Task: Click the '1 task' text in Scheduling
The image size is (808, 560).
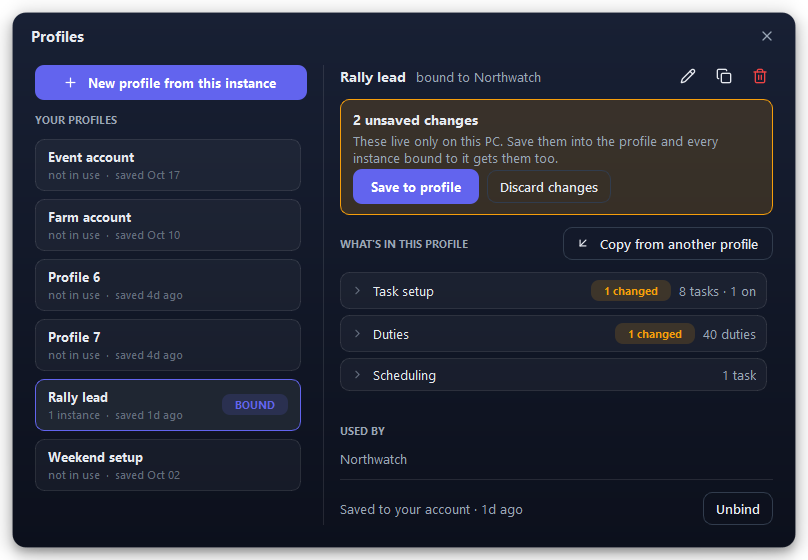Action: click(739, 376)
